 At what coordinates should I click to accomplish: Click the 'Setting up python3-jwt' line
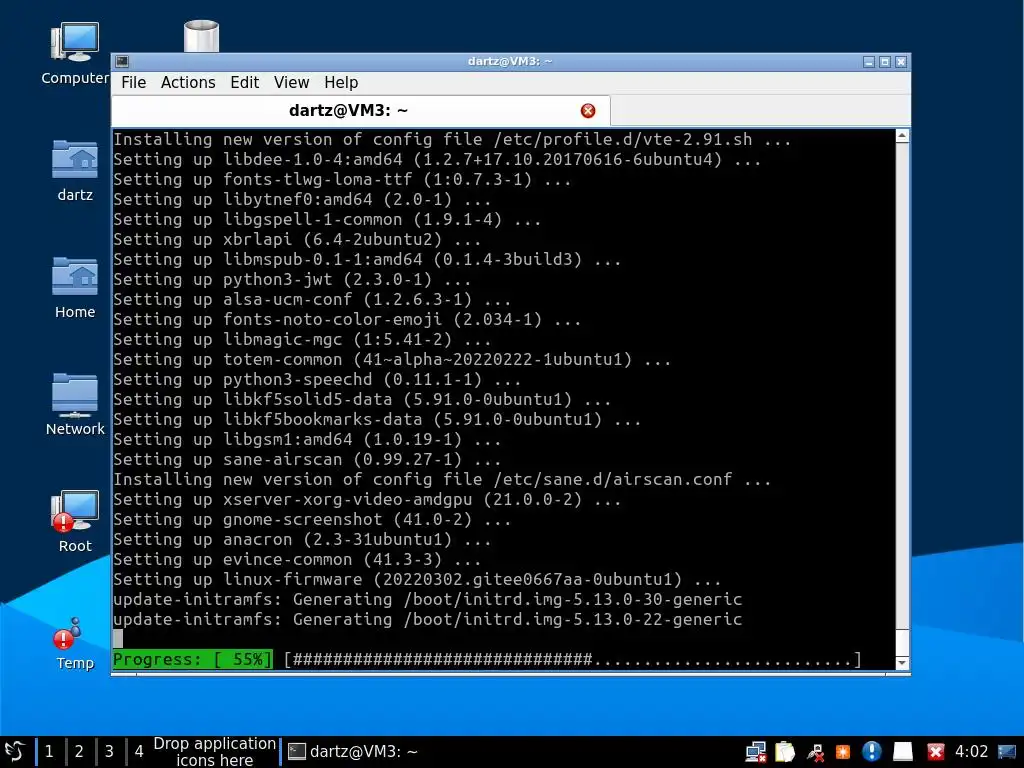(x=292, y=280)
